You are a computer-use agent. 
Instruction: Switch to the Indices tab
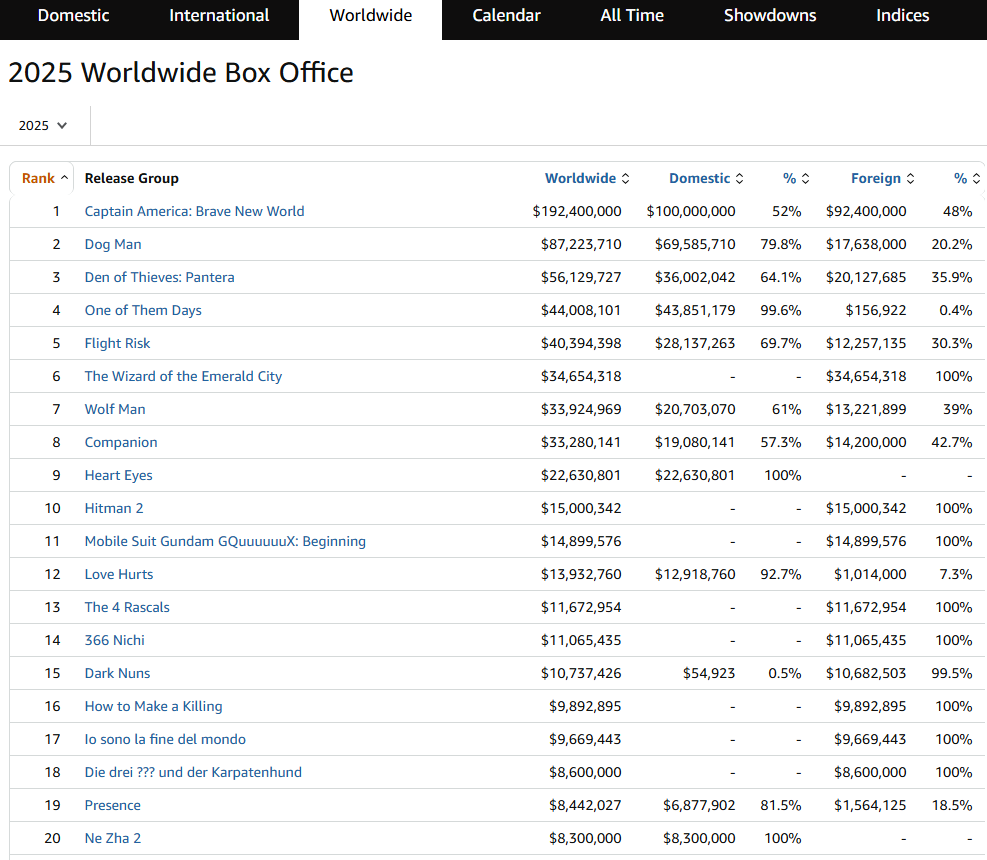tap(902, 16)
